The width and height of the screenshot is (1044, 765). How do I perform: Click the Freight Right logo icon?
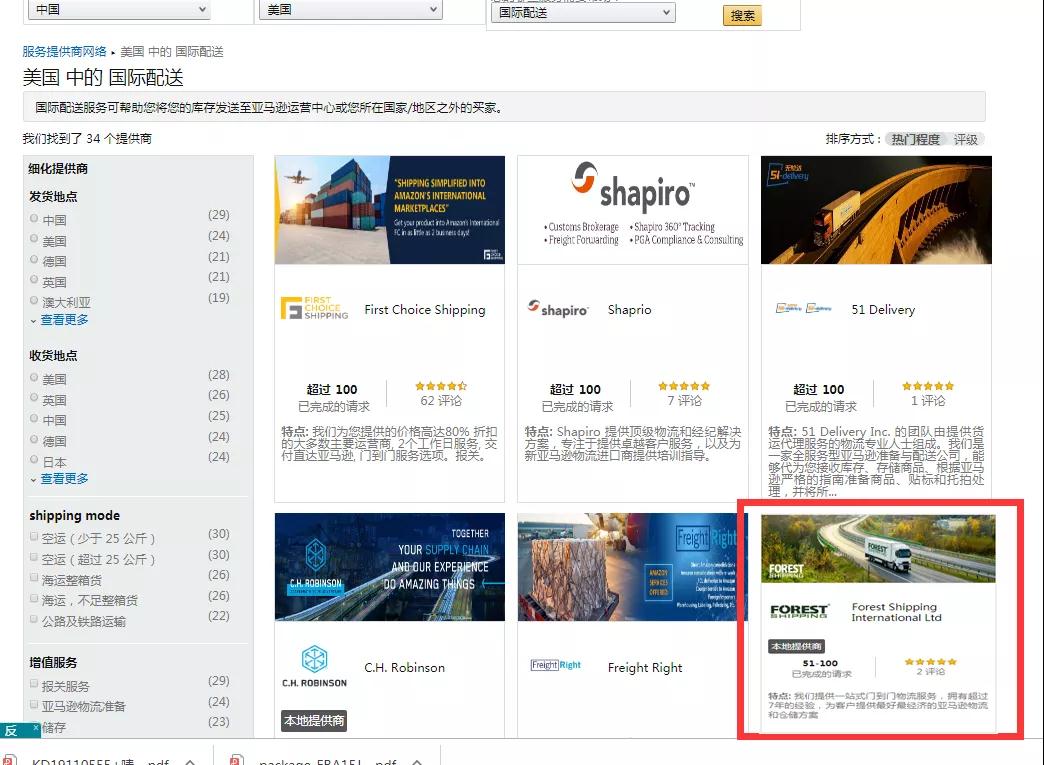(x=555, y=665)
